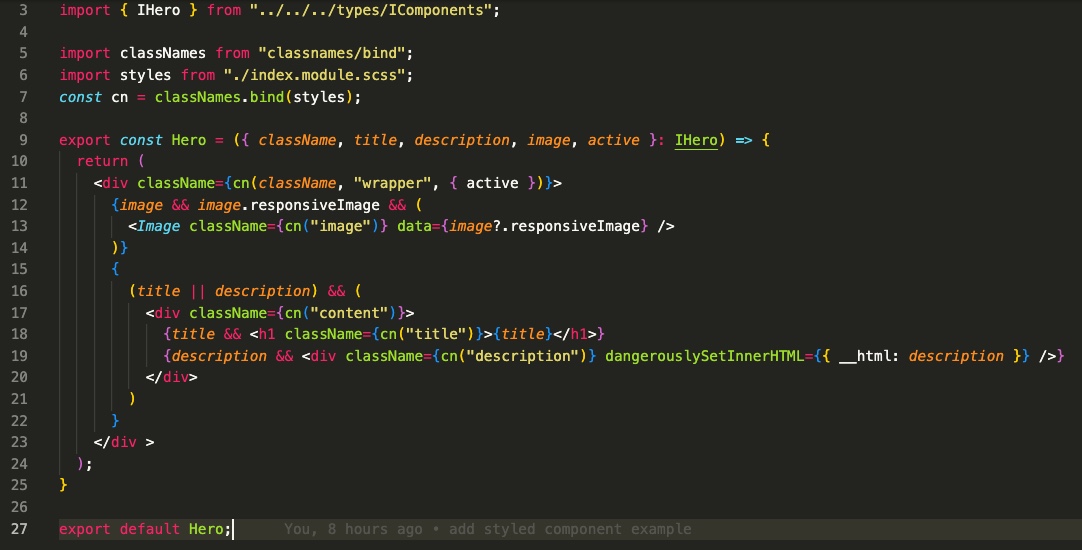The height and width of the screenshot is (550, 1082).
Task: Click the 'Image' component tag on line 13
Action: click(x=159, y=226)
